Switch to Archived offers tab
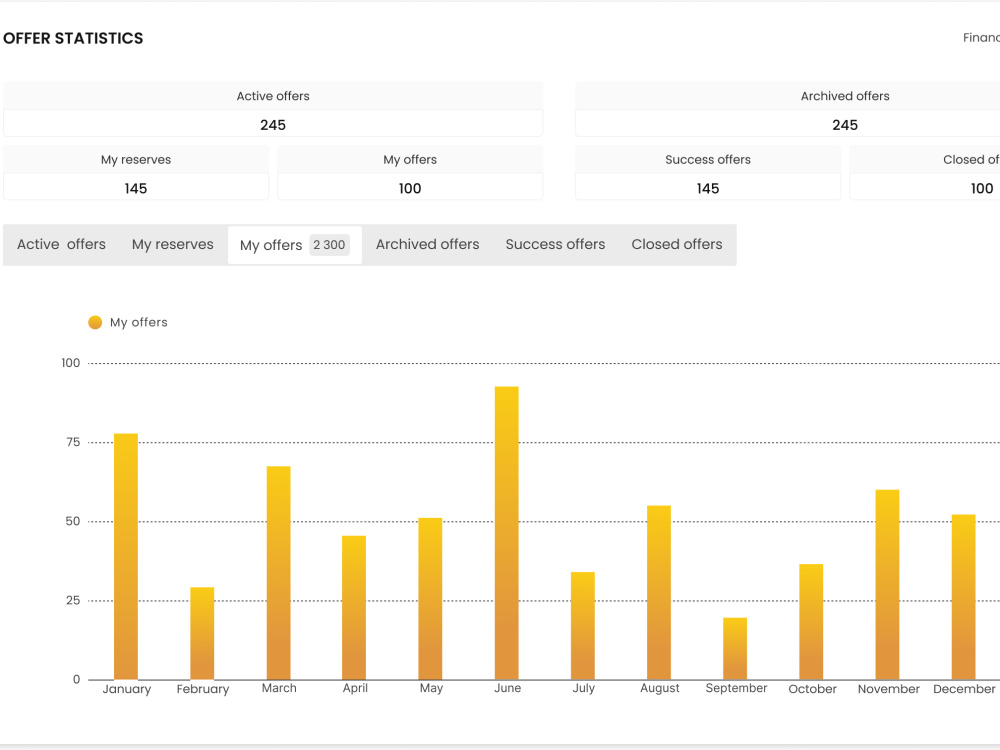 (x=427, y=244)
